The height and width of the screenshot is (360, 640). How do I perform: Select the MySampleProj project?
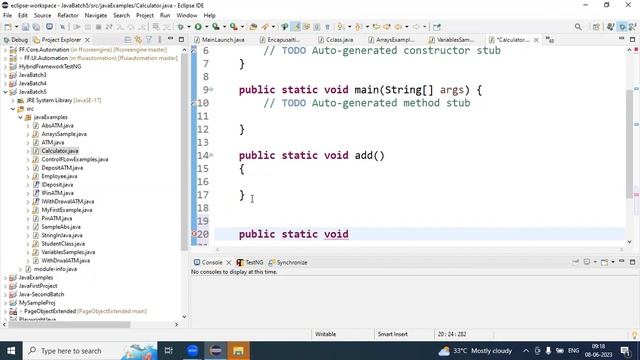click(x=37, y=303)
